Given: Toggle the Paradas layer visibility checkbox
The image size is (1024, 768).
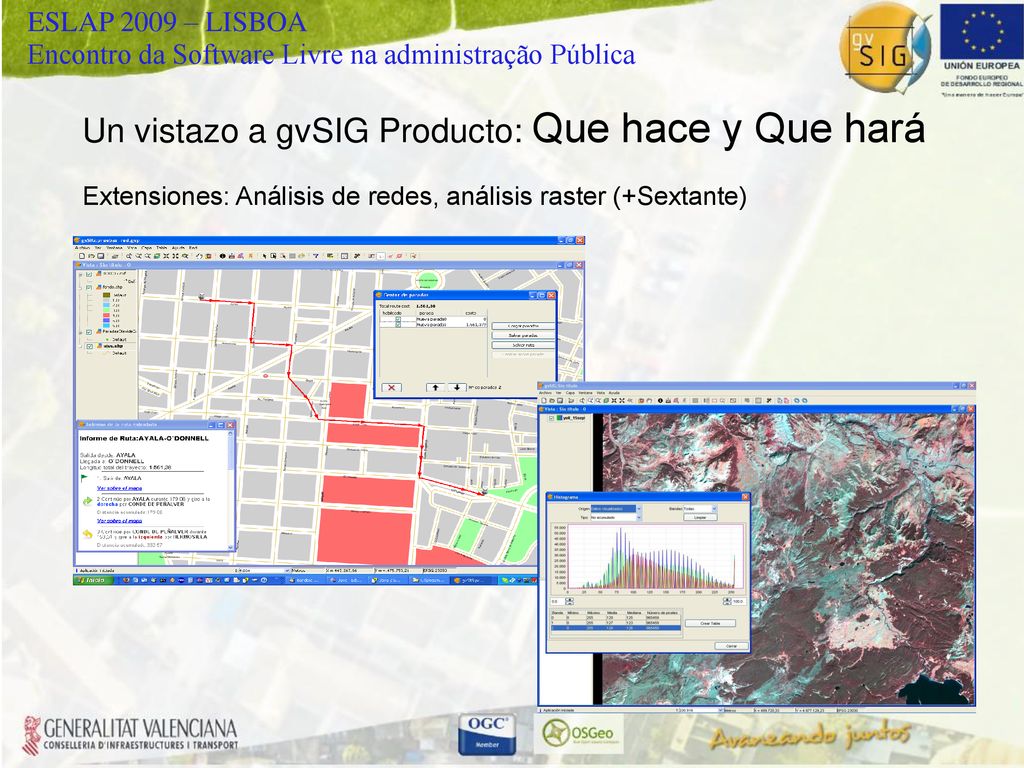Looking at the screenshot, I should click(89, 332).
